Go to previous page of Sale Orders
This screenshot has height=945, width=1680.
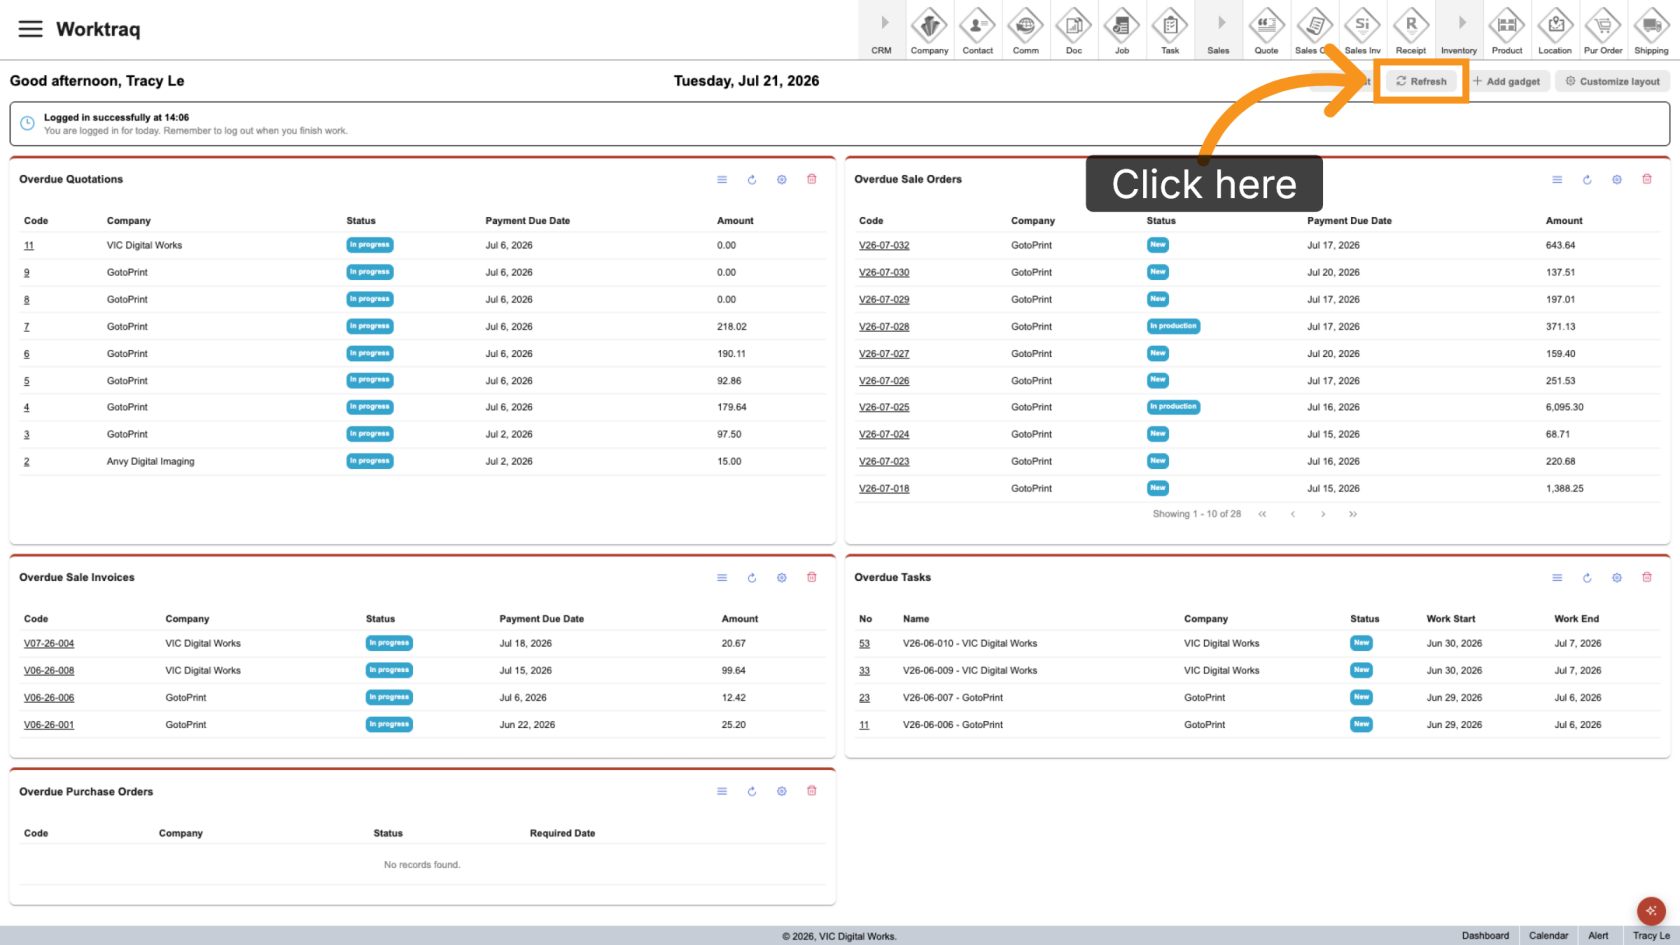pyautogui.click(x=1293, y=514)
